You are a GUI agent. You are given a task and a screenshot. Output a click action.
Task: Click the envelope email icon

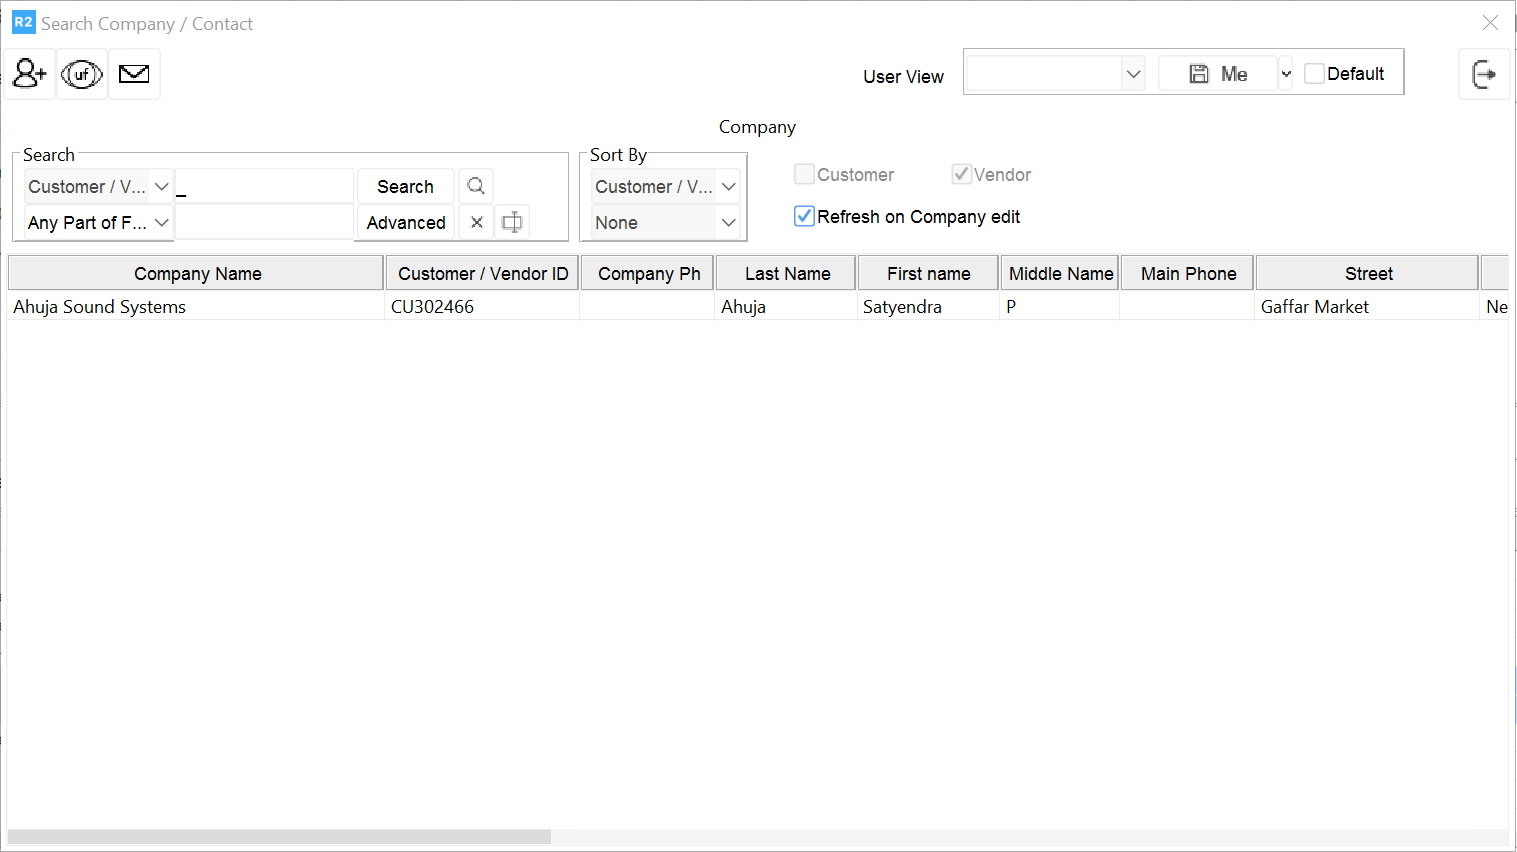[134, 74]
